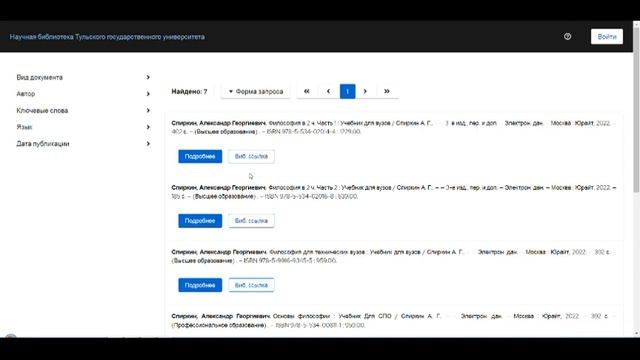Expand the Ключевые слова filter
Image resolution: width=640 pixels, height=360 pixels.
pos(83,111)
